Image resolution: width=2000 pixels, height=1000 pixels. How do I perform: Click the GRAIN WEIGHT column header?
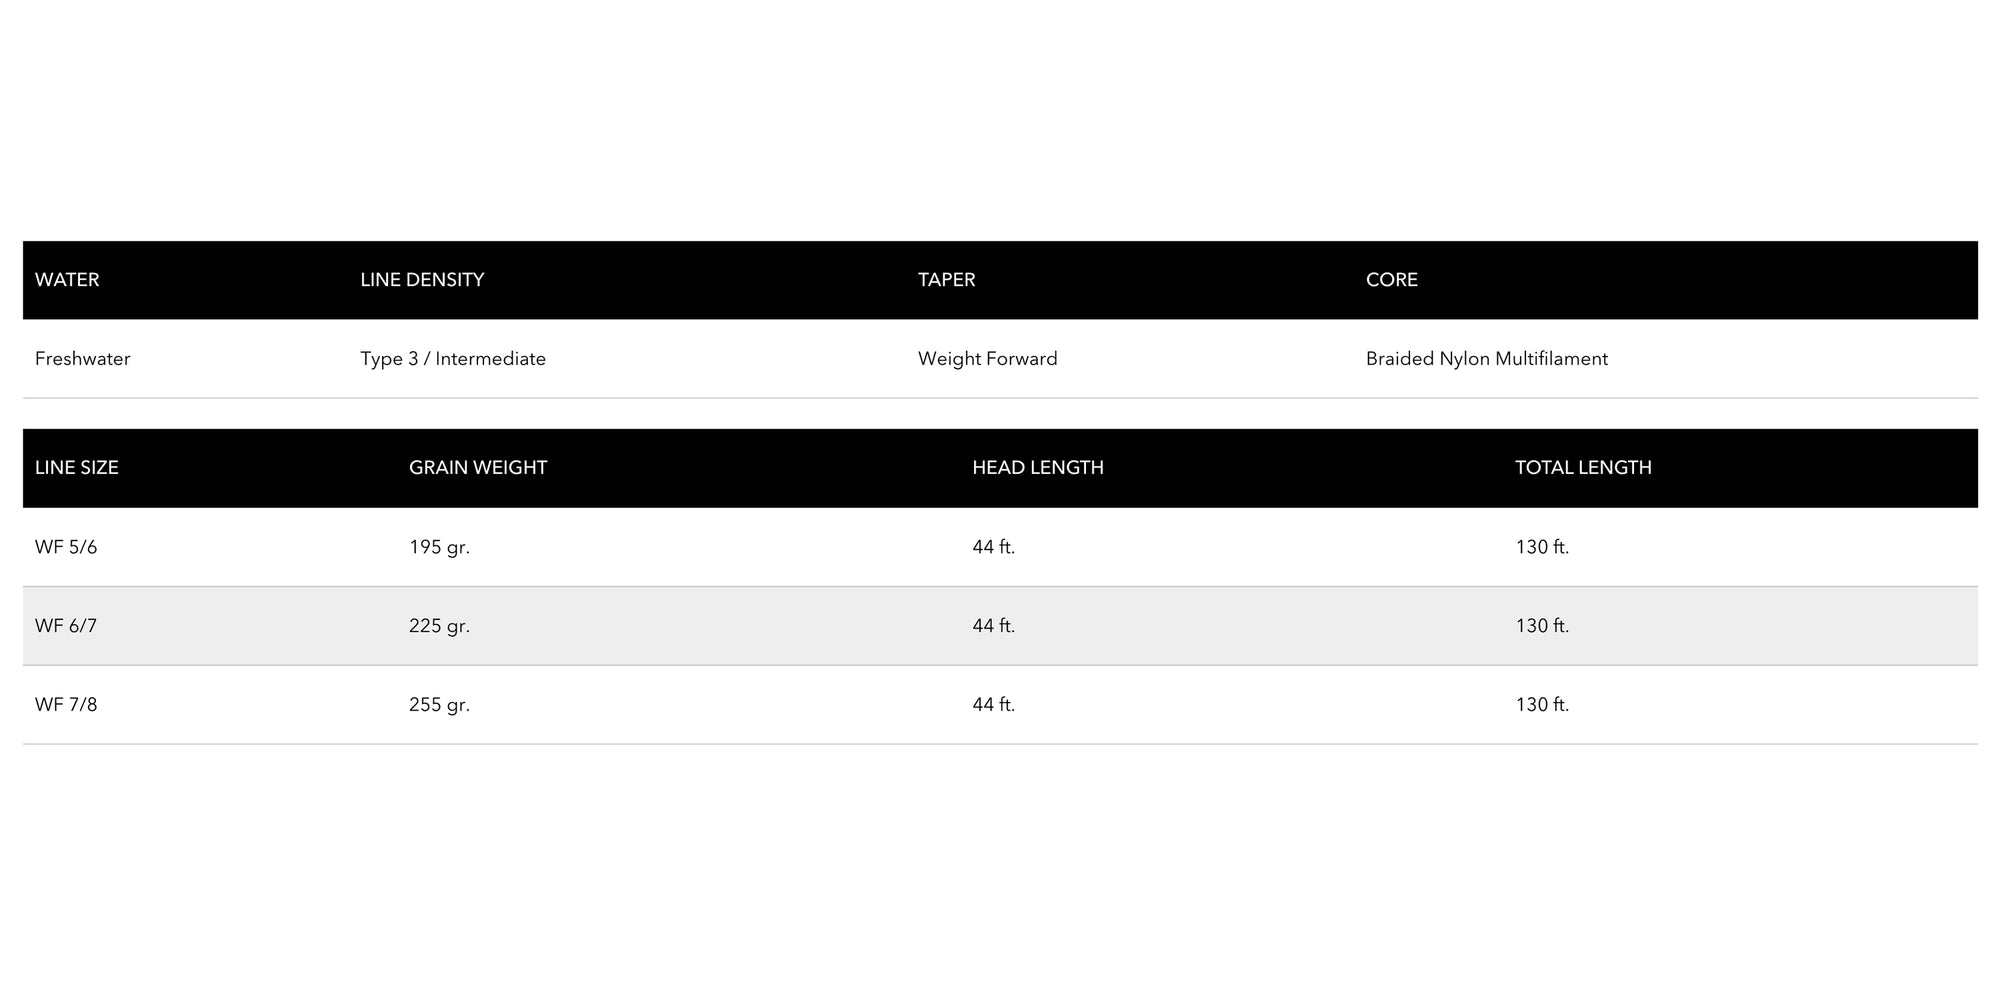point(477,468)
